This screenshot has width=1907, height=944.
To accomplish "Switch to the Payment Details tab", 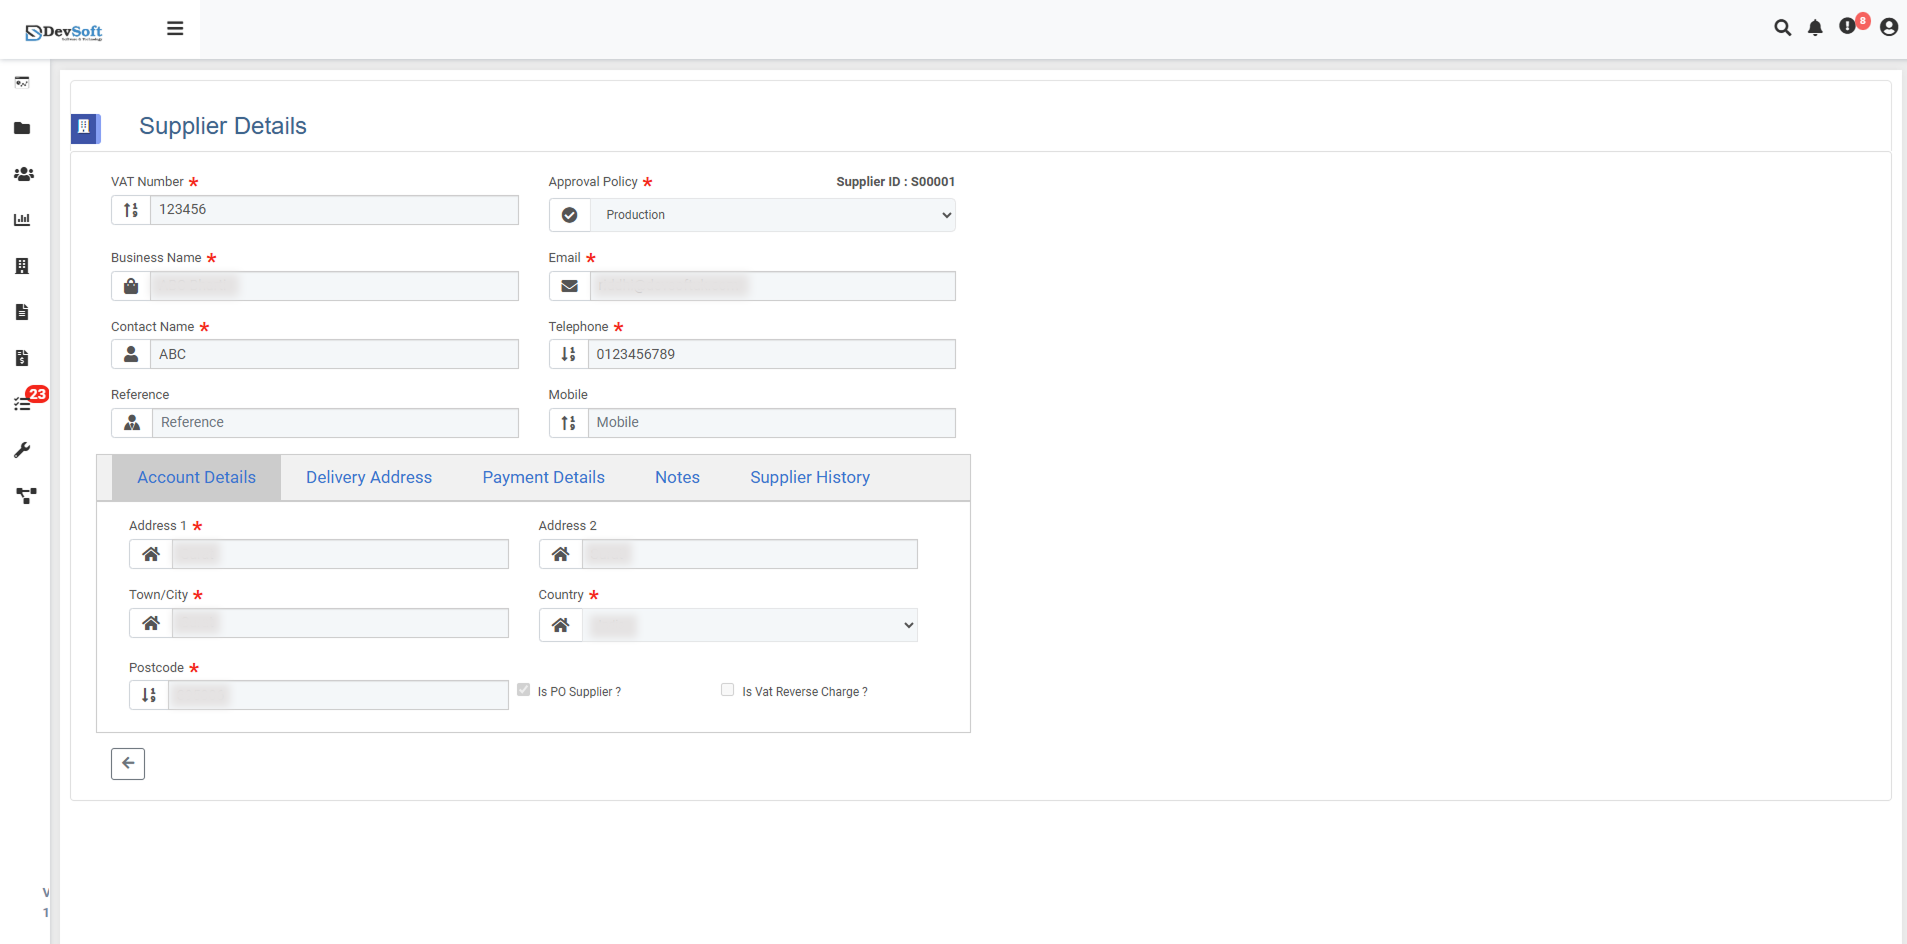I will (543, 478).
